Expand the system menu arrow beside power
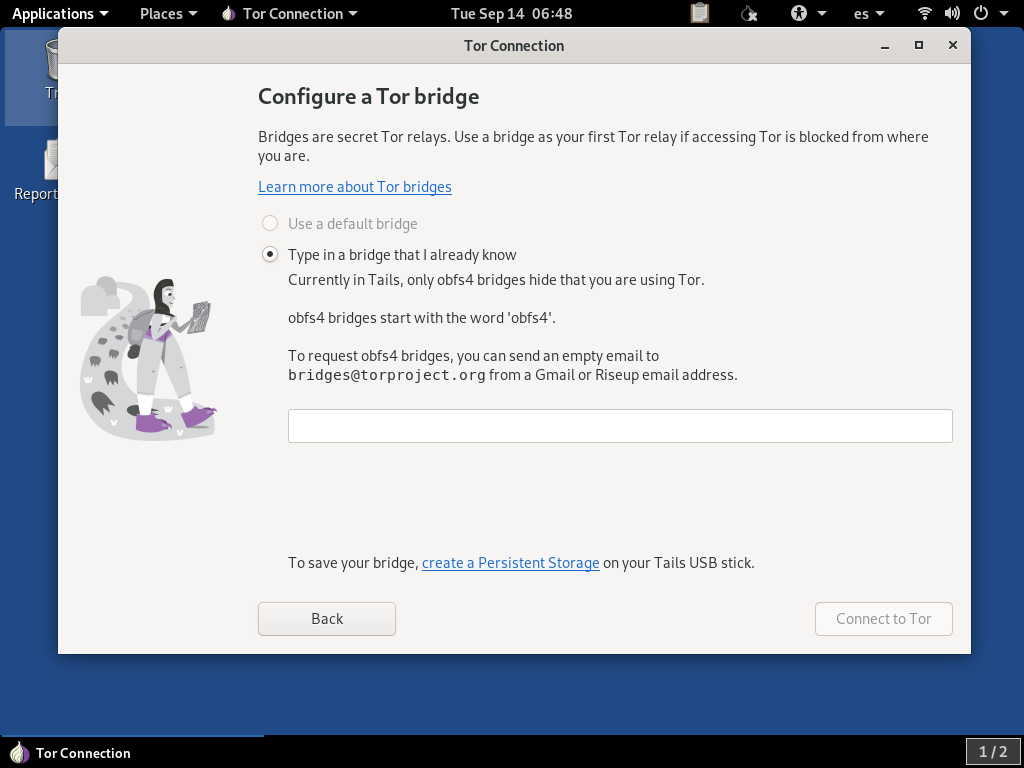 [1004, 14]
